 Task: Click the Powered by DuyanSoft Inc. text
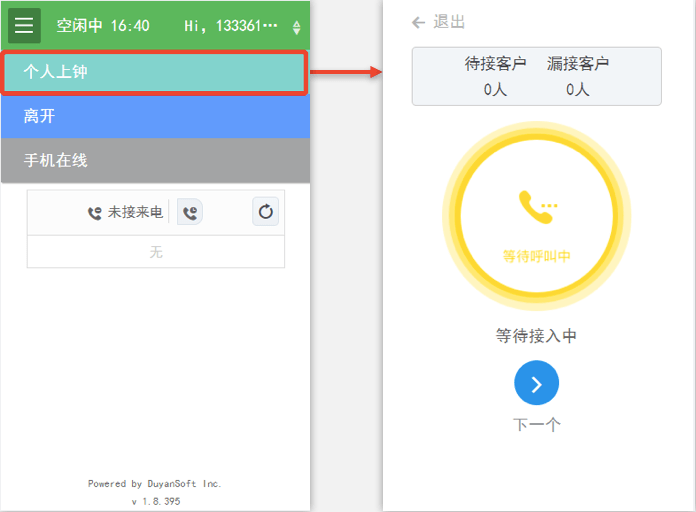[154, 484]
